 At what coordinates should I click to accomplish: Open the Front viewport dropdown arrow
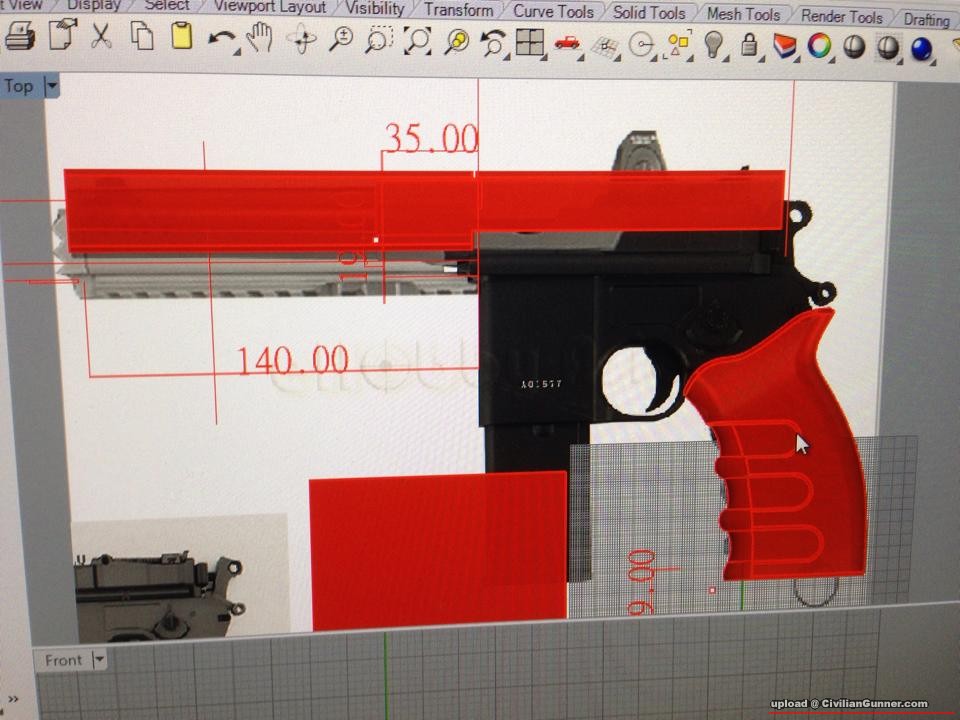point(99,660)
